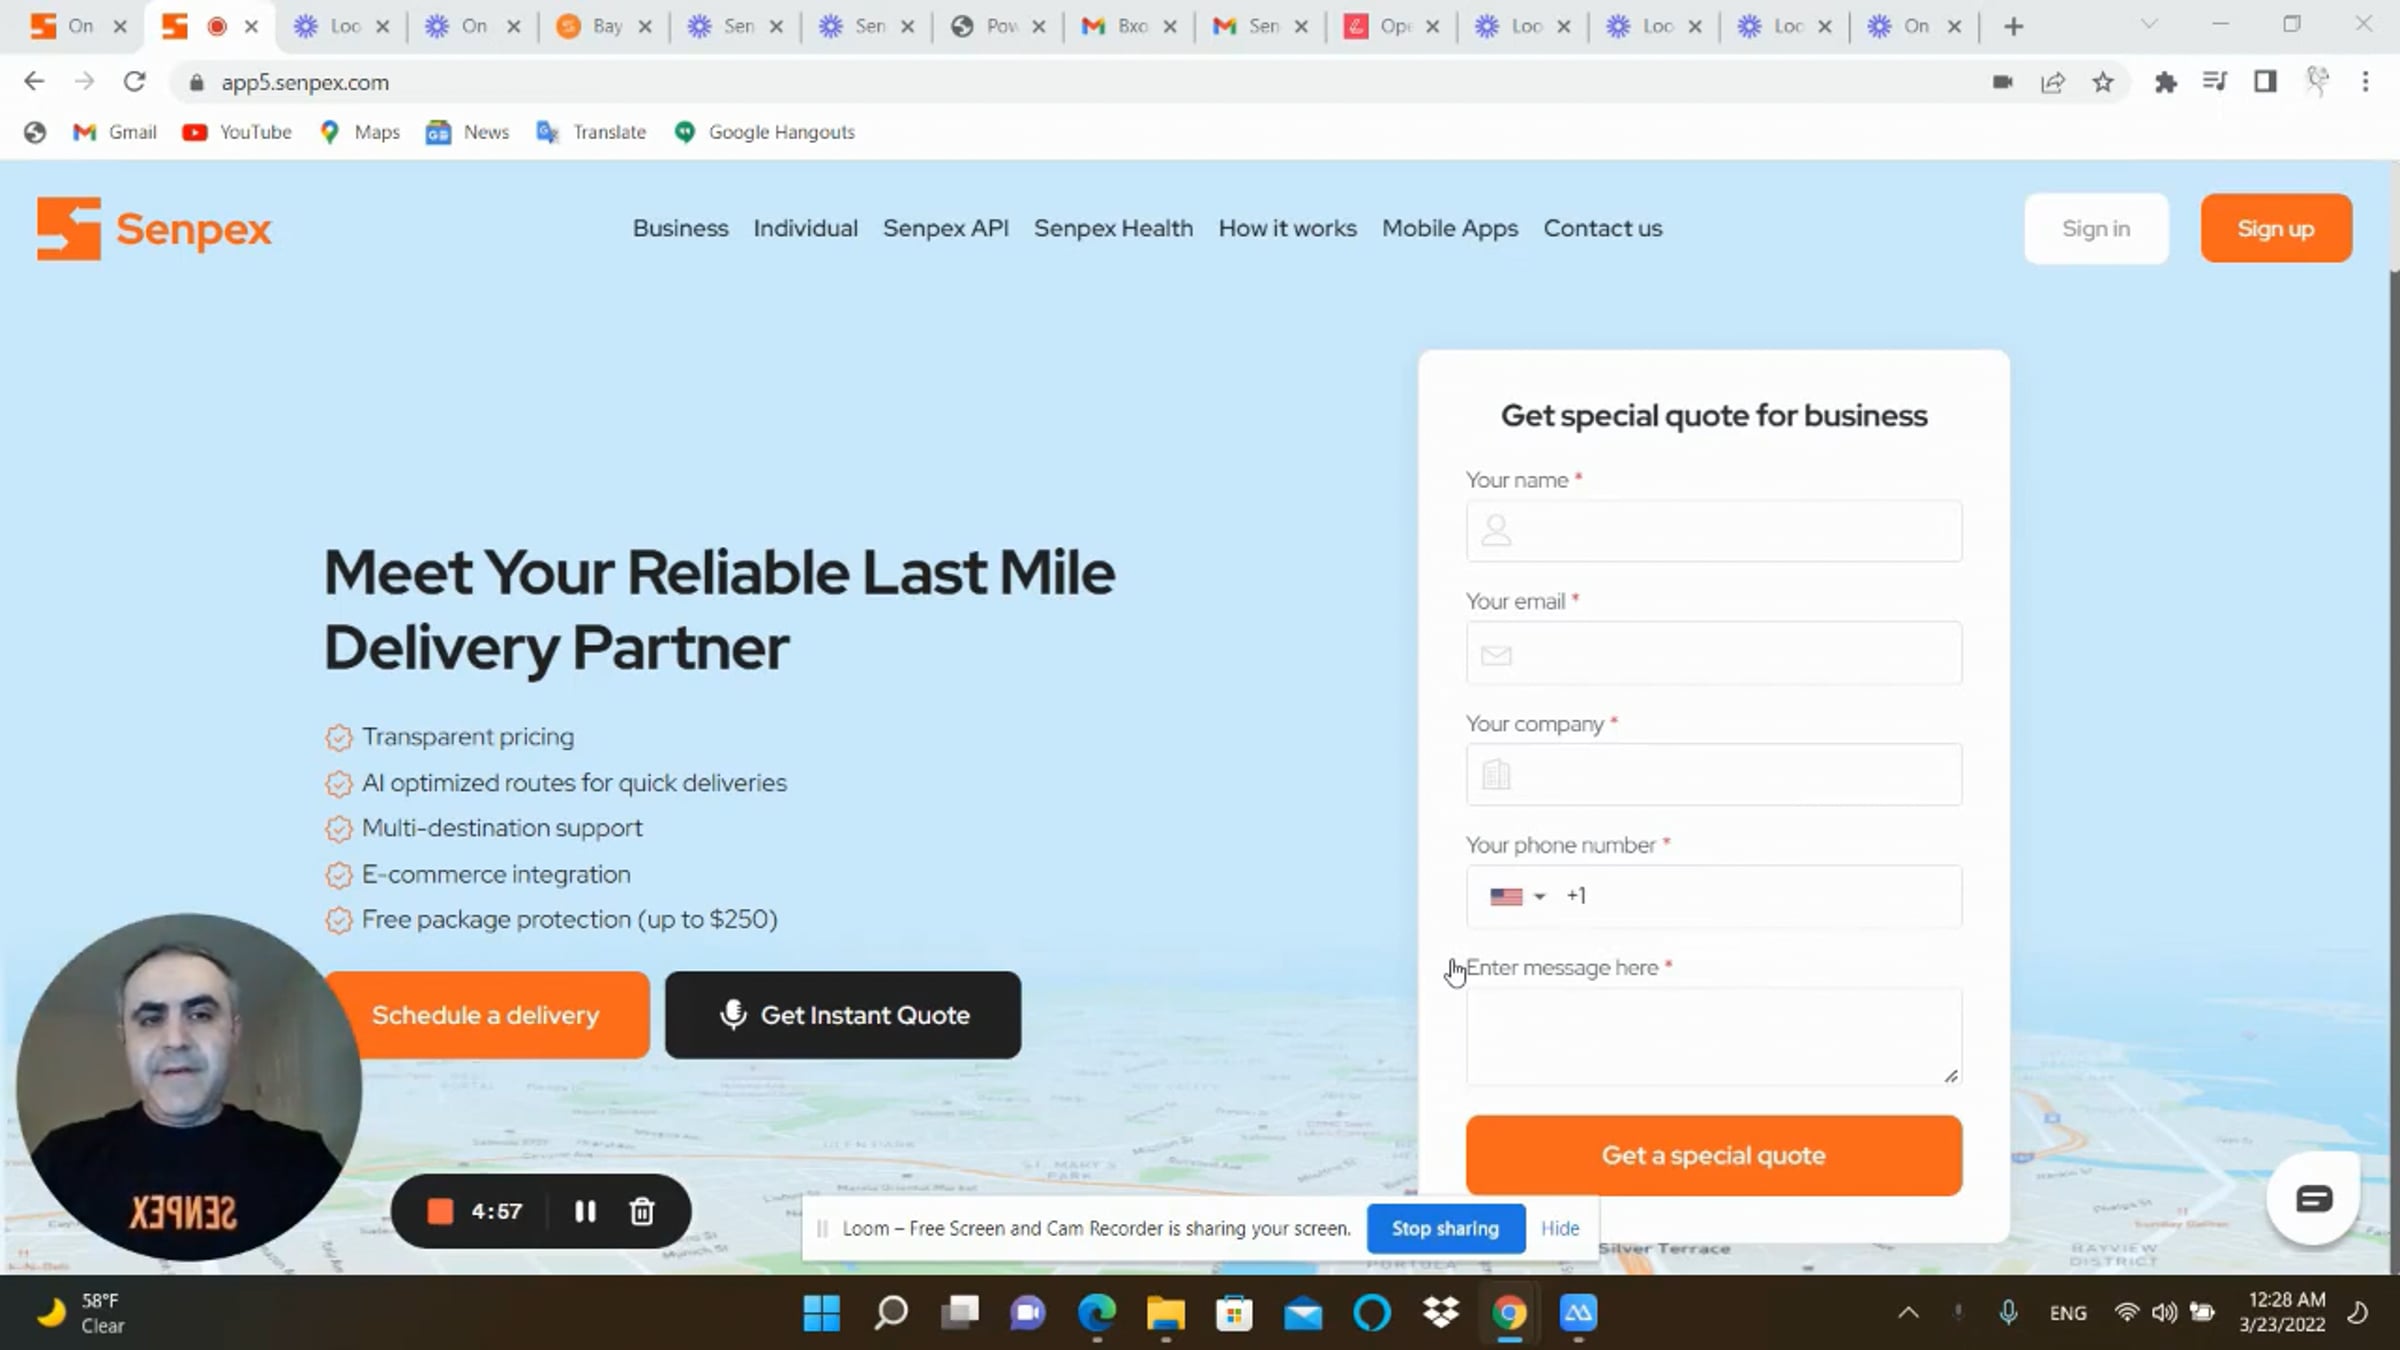Click Get Instant Quote button
The width and height of the screenshot is (2400, 1350).
[843, 1015]
